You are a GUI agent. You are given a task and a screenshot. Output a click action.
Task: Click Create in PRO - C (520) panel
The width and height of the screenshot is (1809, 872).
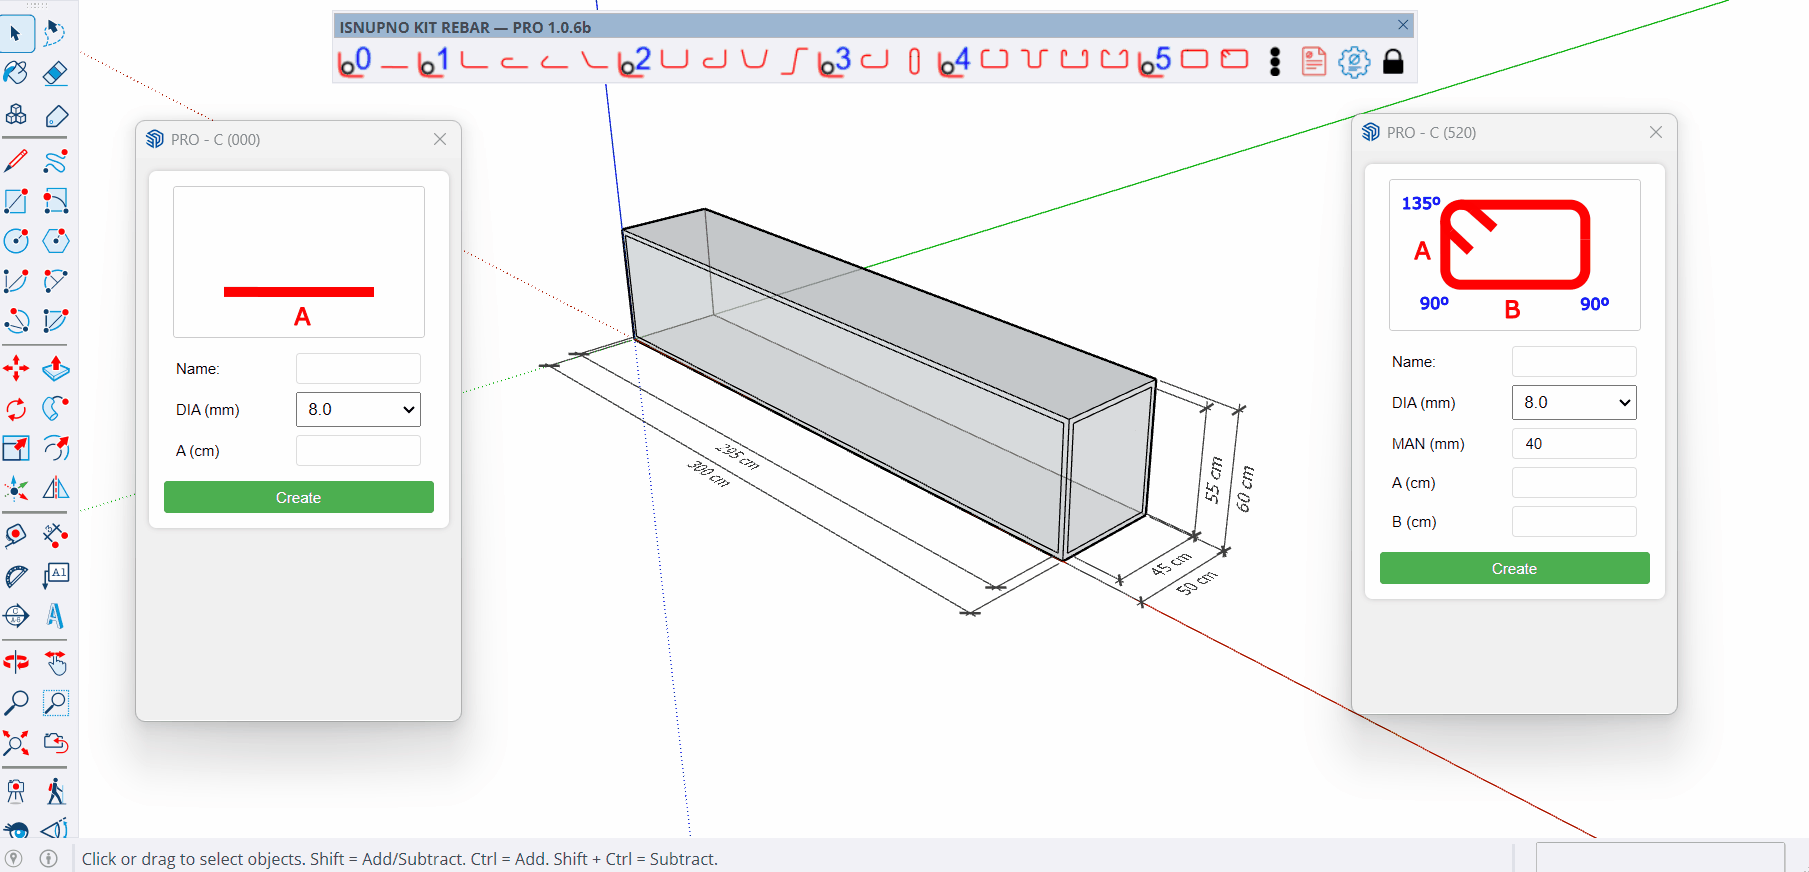pyautogui.click(x=1514, y=568)
